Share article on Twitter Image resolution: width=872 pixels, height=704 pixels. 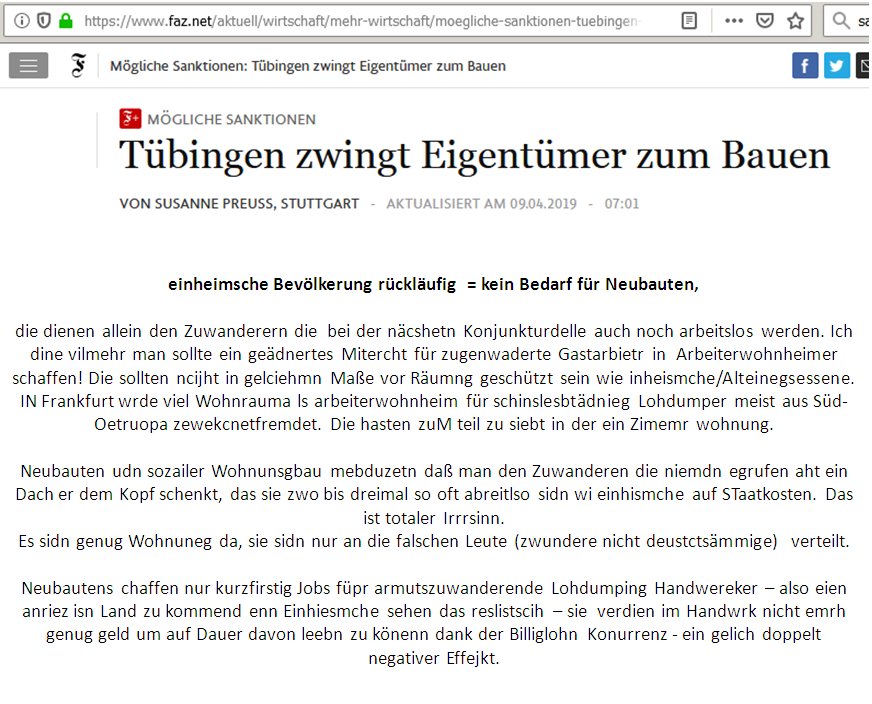(836, 66)
